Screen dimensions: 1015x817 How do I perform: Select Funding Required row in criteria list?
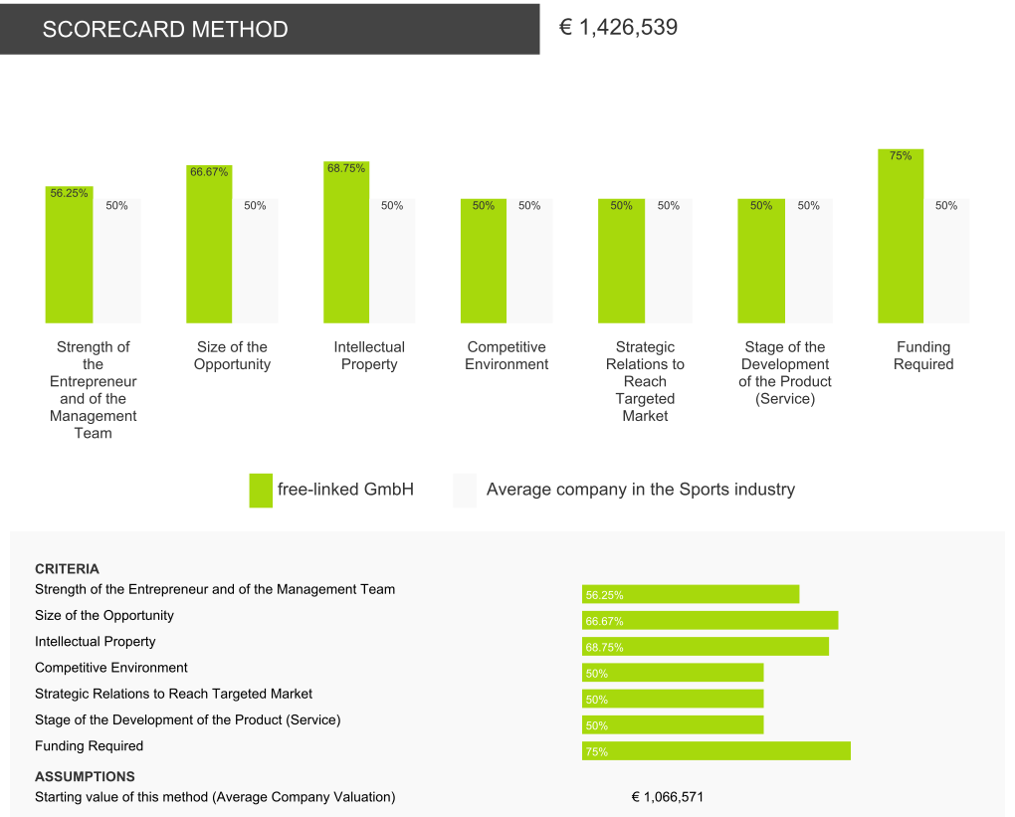(x=89, y=746)
